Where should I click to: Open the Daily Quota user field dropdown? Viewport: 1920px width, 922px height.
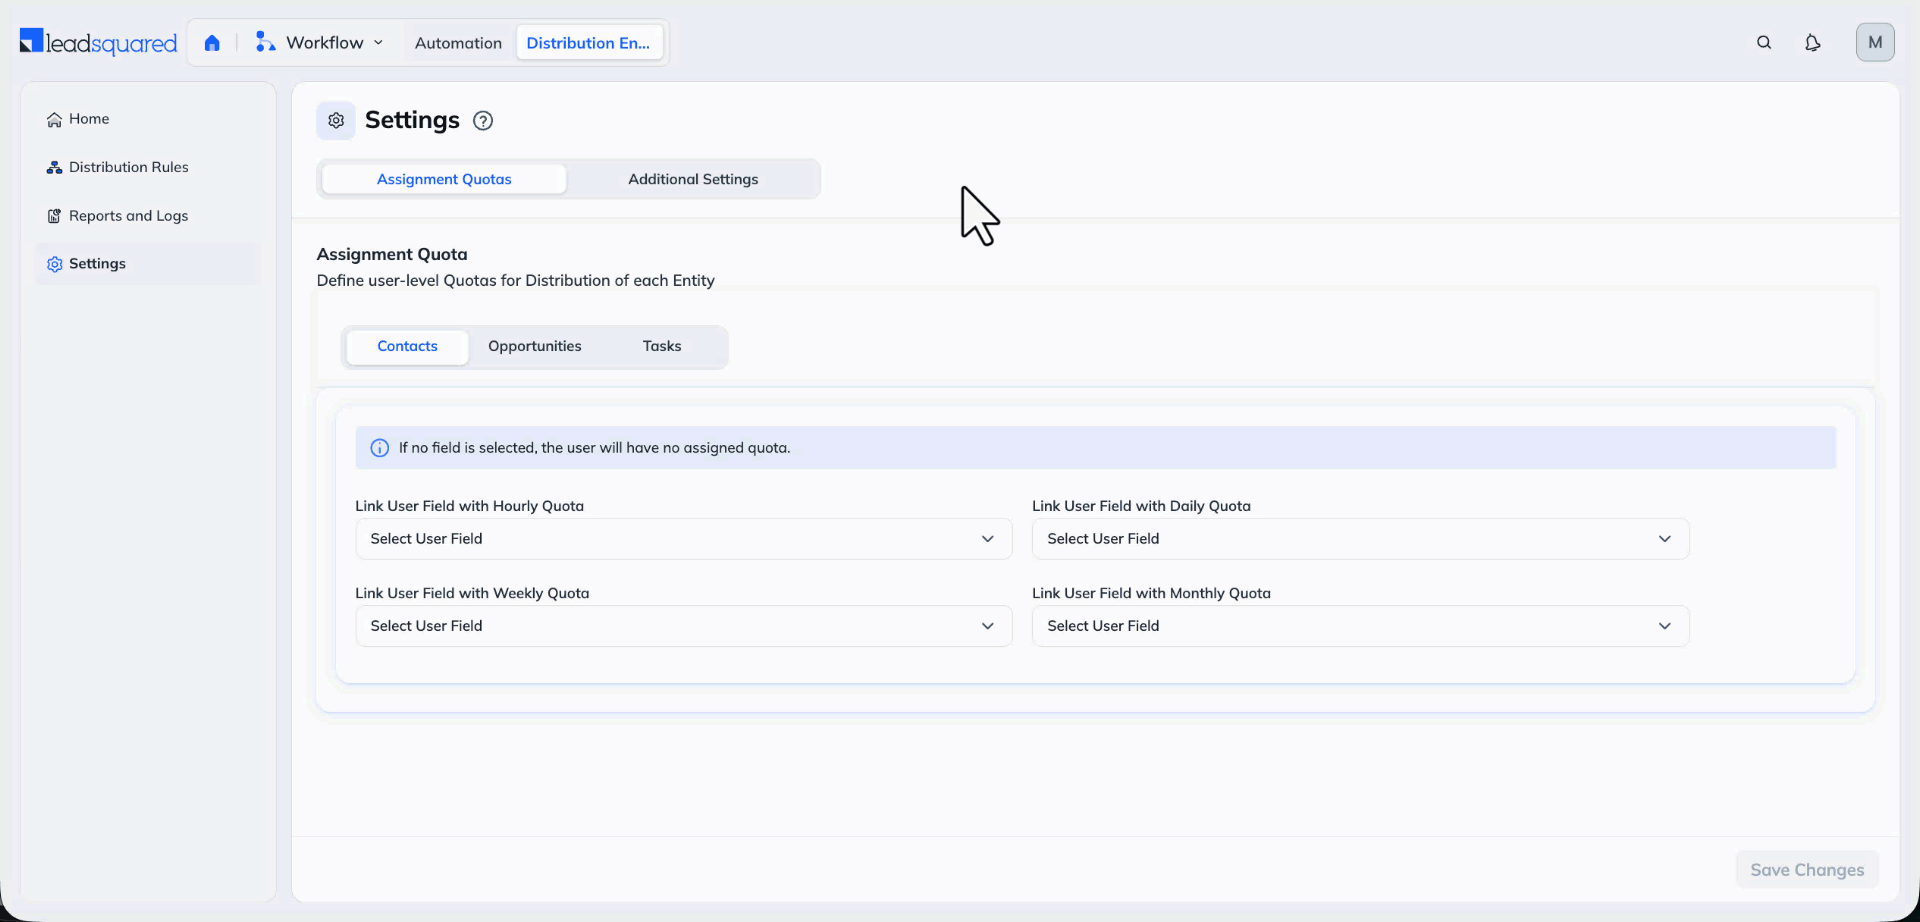point(1360,539)
